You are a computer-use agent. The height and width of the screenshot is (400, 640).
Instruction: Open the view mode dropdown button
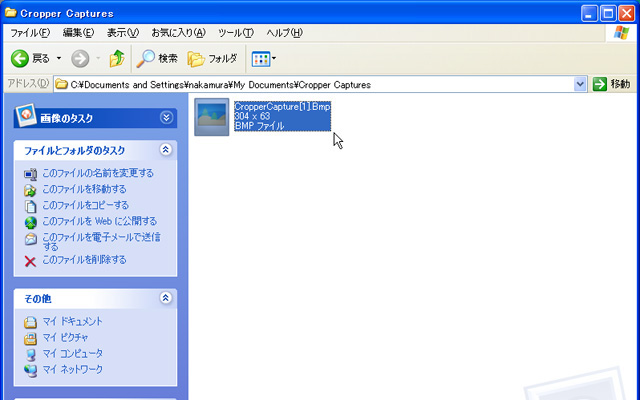point(264,59)
